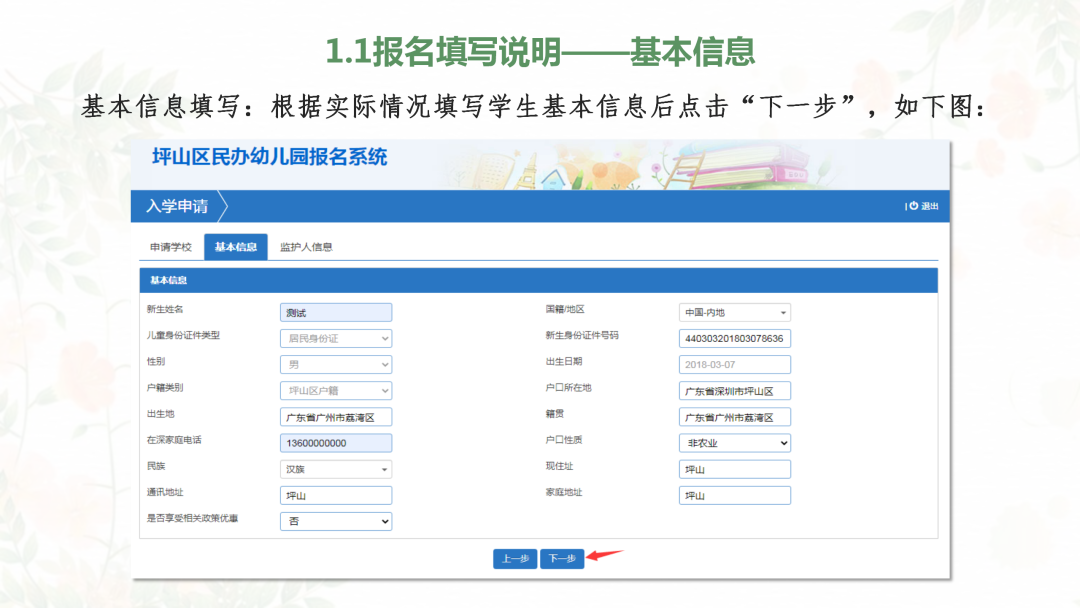Select the 在深家庭电话 phone field

click(336, 442)
